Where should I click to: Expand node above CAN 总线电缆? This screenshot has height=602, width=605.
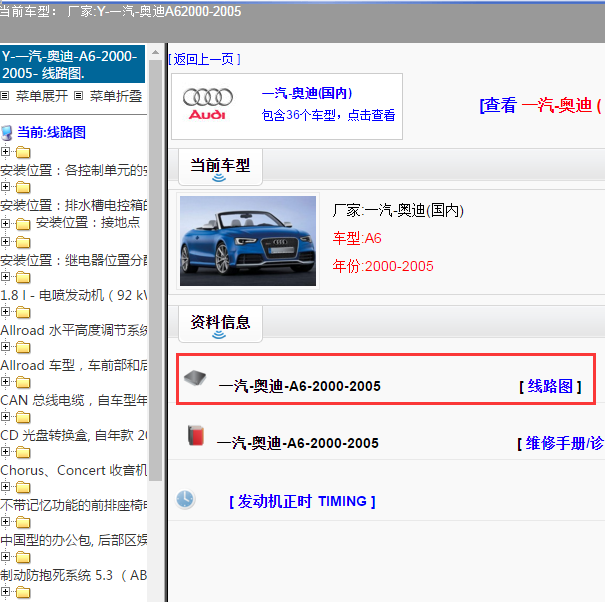(5, 382)
